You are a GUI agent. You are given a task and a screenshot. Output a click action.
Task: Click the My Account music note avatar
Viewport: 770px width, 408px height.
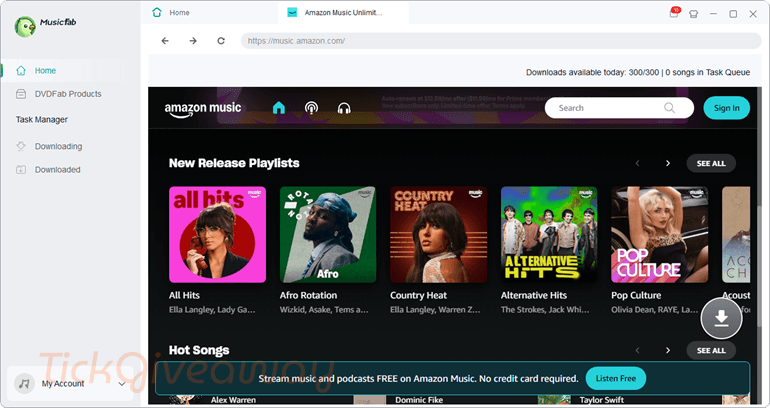24,383
